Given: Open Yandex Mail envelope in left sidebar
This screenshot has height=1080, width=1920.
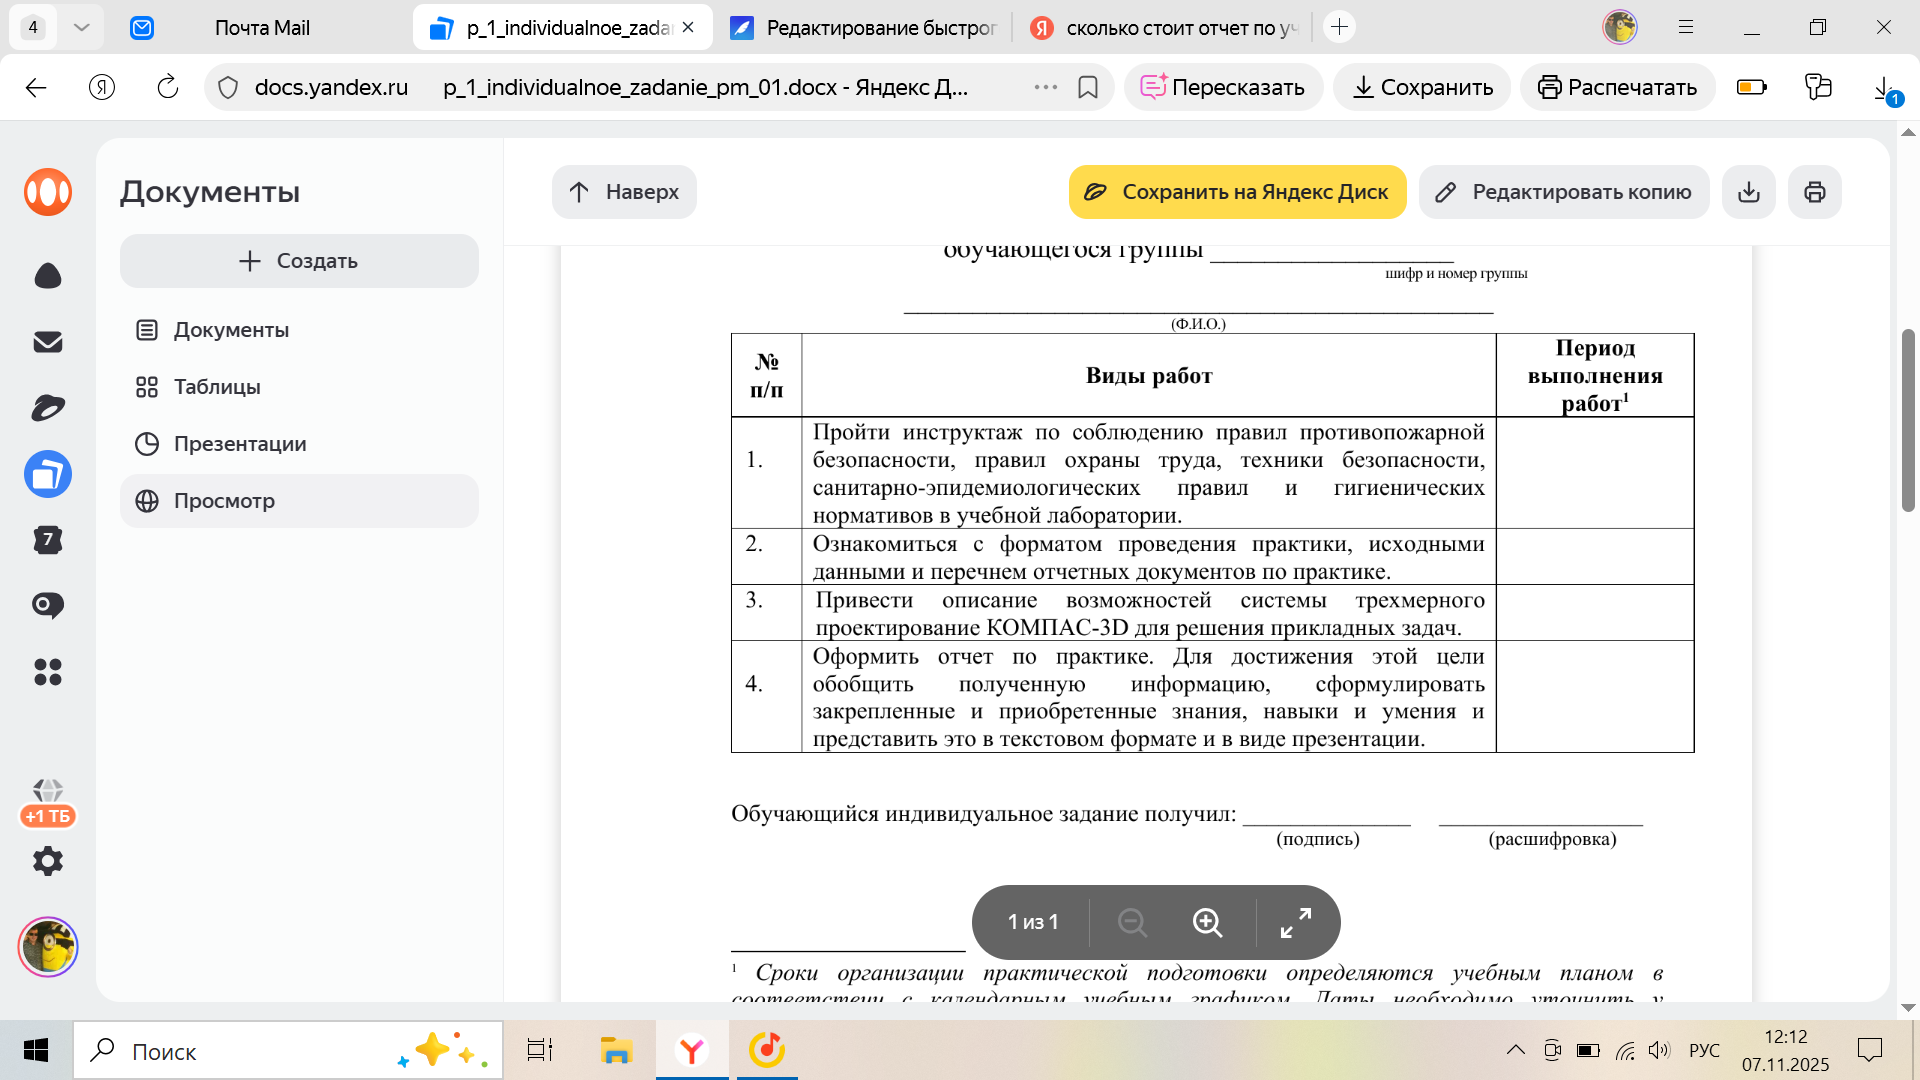Looking at the screenshot, I should pyautogui.click(x=48, y=342).
